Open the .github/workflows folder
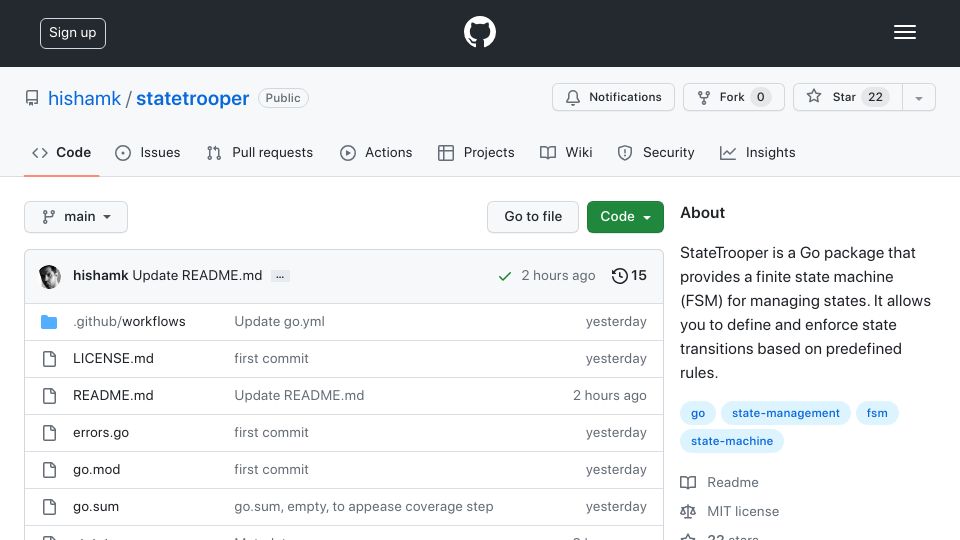Viewport: 960px width, 540px height. (129, 321)
